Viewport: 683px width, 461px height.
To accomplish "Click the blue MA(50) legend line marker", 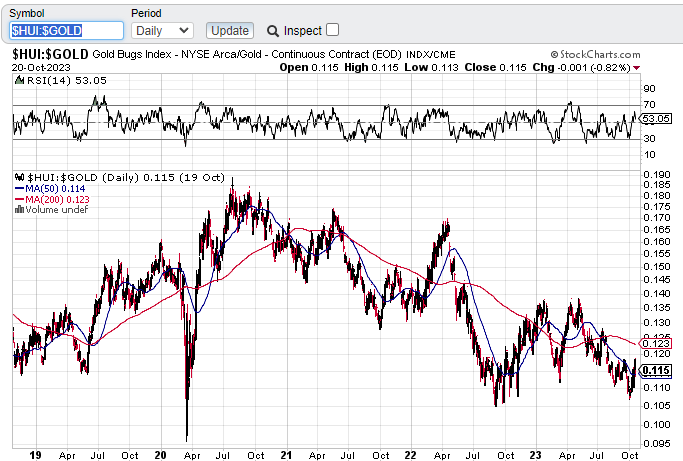I will (x=20, y=187).
